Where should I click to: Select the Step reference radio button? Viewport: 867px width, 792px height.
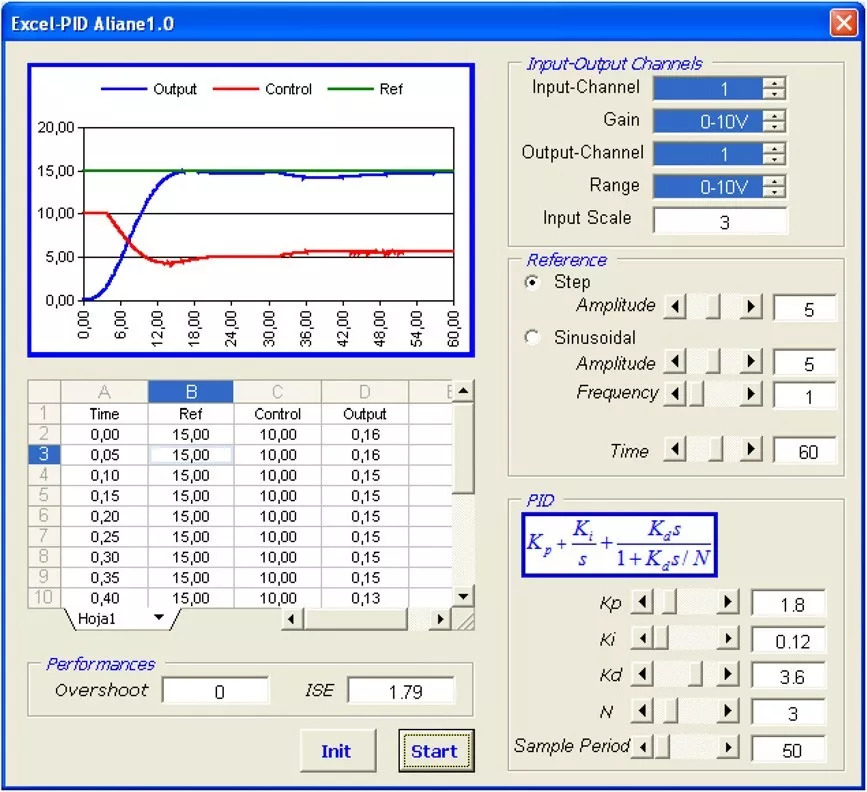[533, 283]
